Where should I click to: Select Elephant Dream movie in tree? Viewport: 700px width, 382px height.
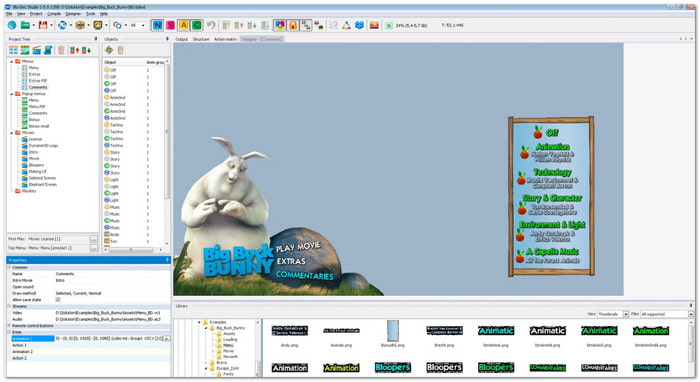(43, 184)
